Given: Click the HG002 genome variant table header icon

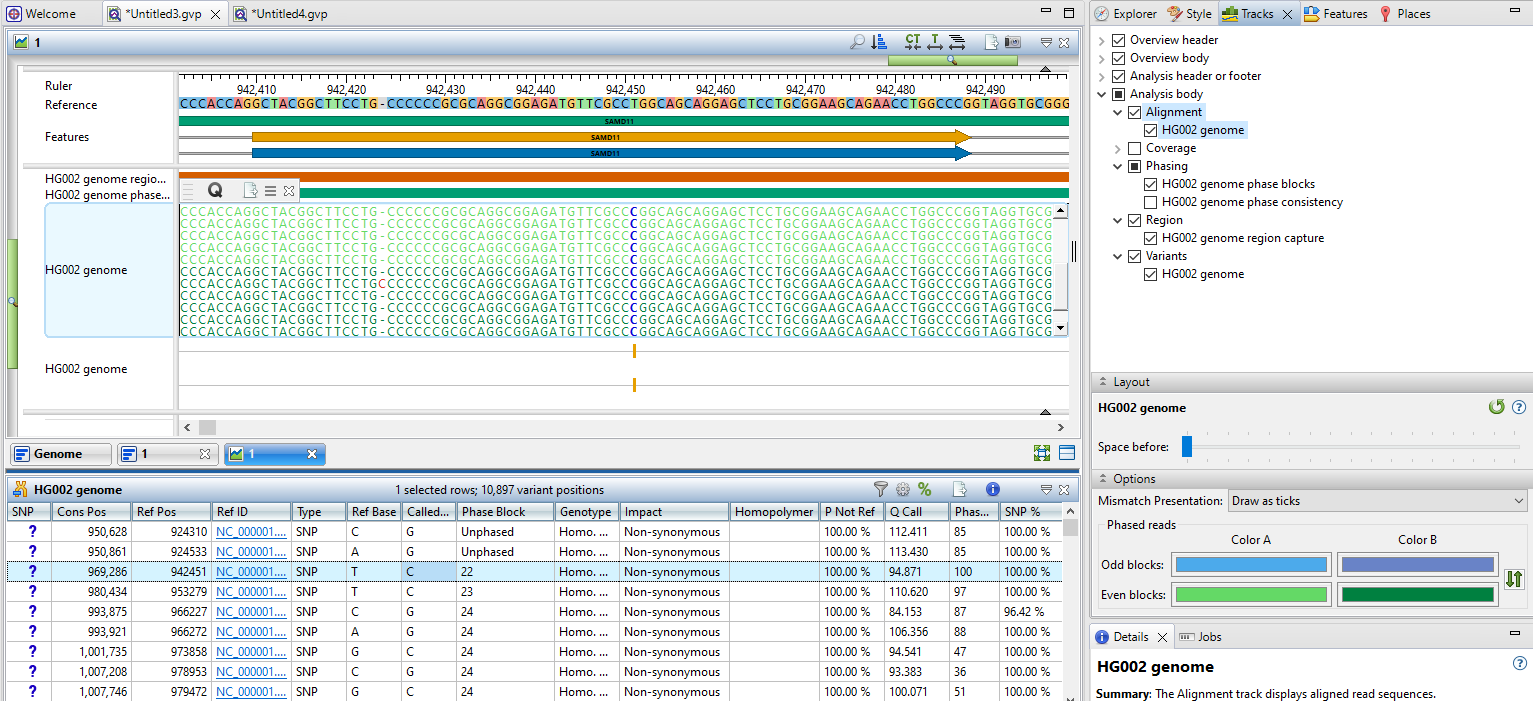Looking at the screenshot, I should [20, 490].
